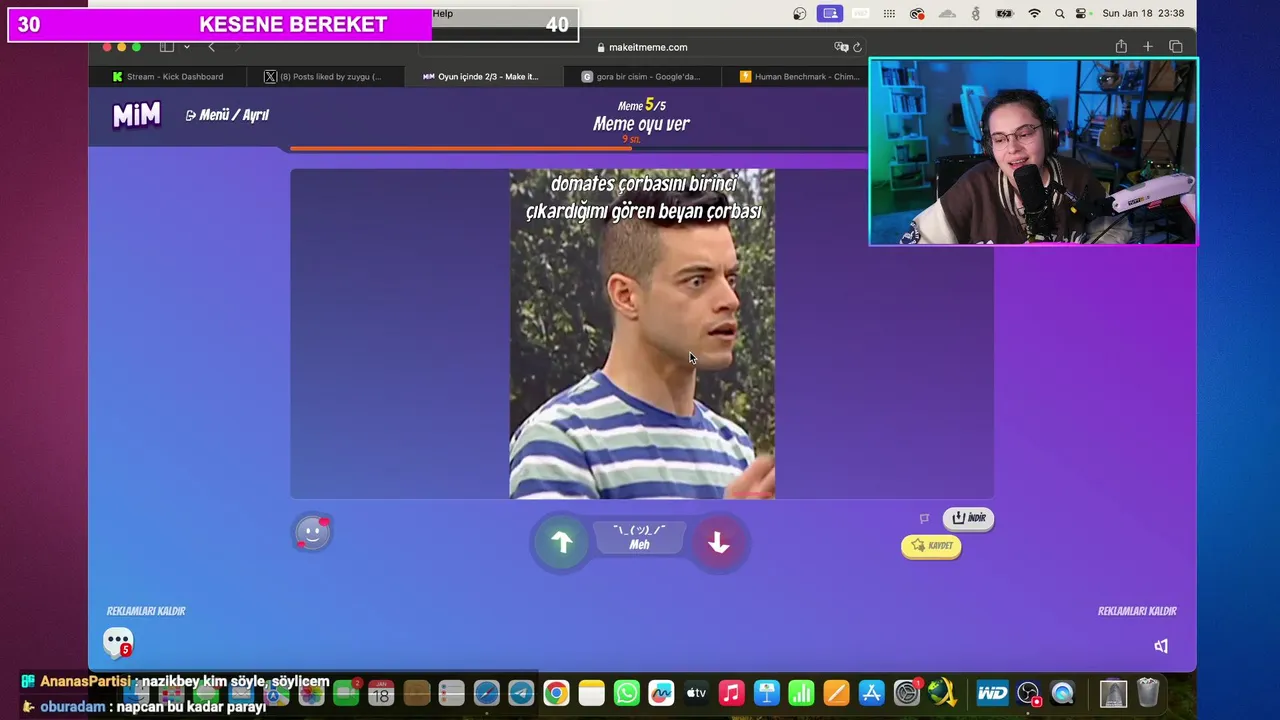Switch to Stream - Kick Dashboard tab
Screen dimensions: 1280x720
point(167,77)
